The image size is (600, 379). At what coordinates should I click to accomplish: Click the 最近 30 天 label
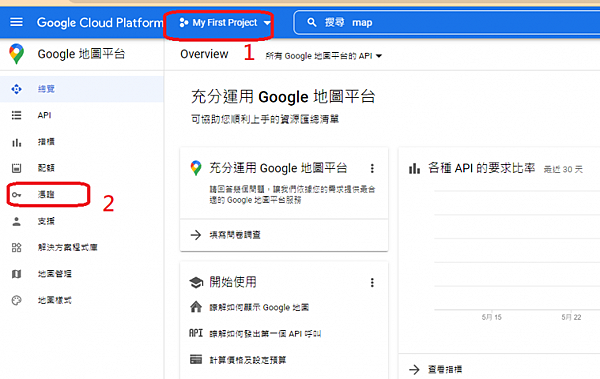(x=563, y=169)
